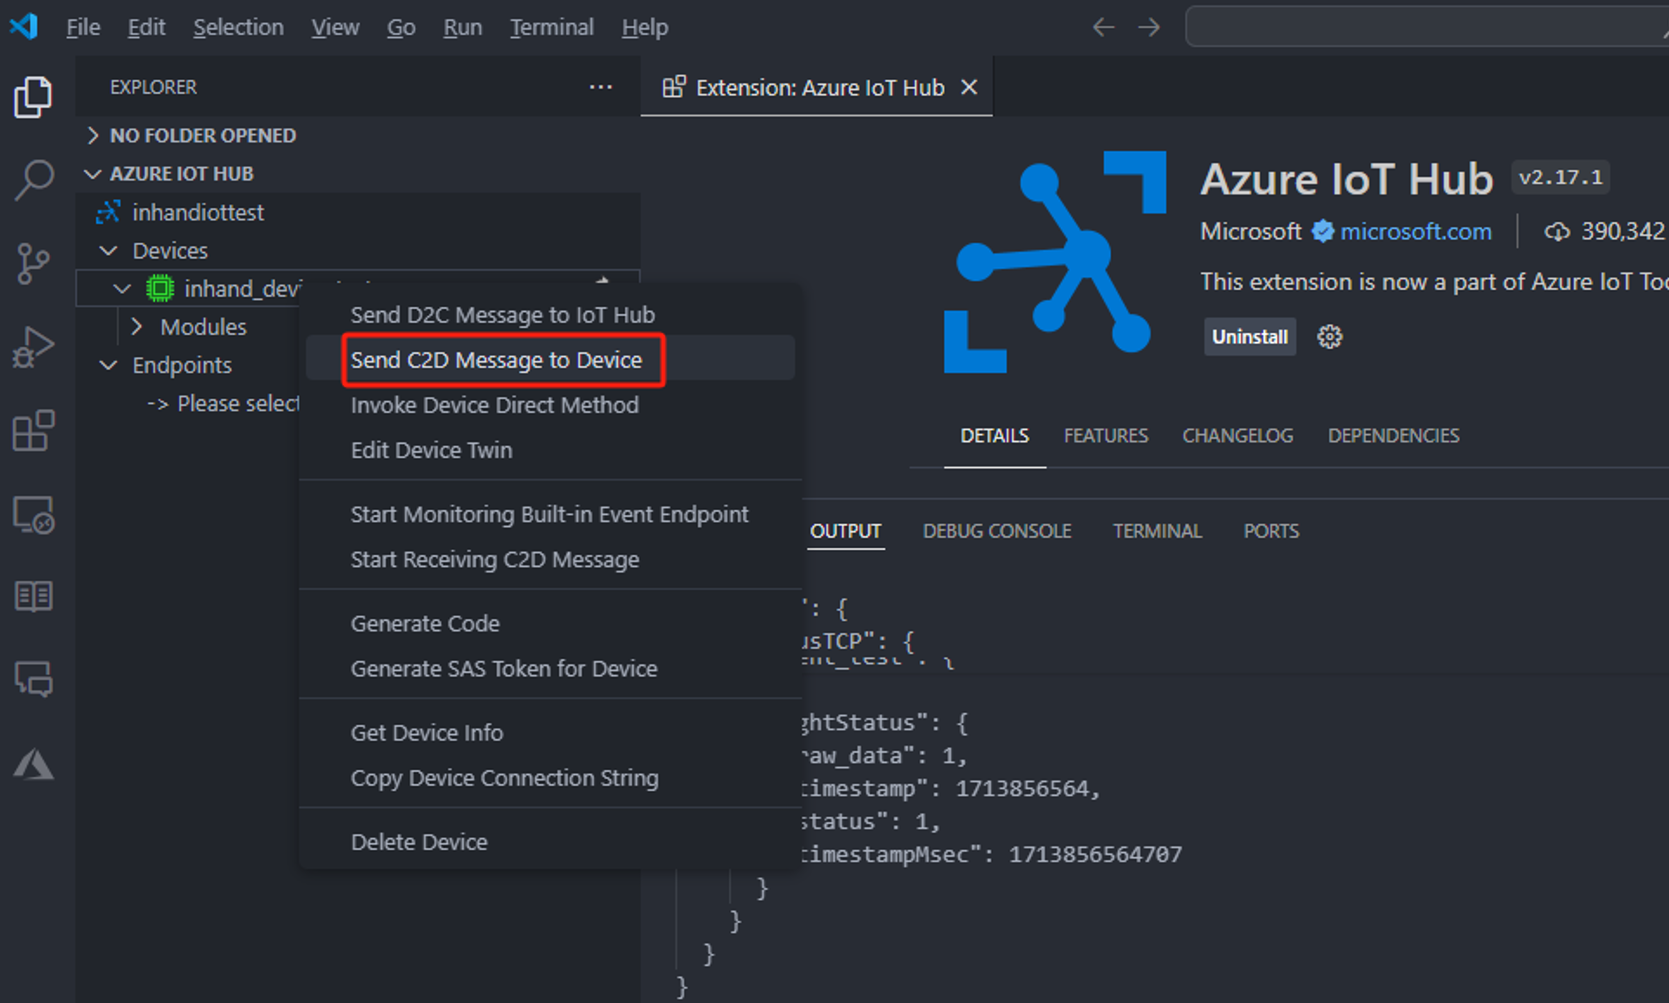
Task: Open the Search view icon
Action: coord(33,180)
